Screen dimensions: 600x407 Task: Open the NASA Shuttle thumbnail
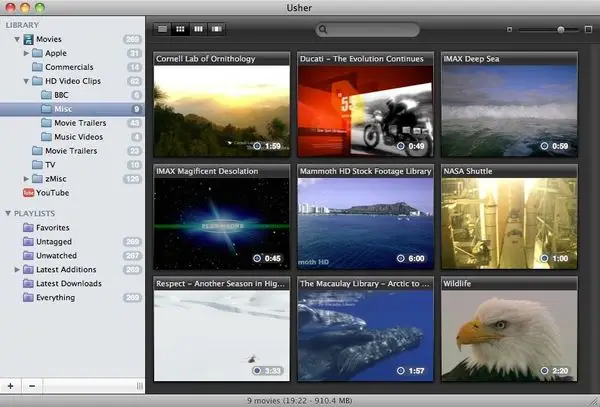coord(509,223)
